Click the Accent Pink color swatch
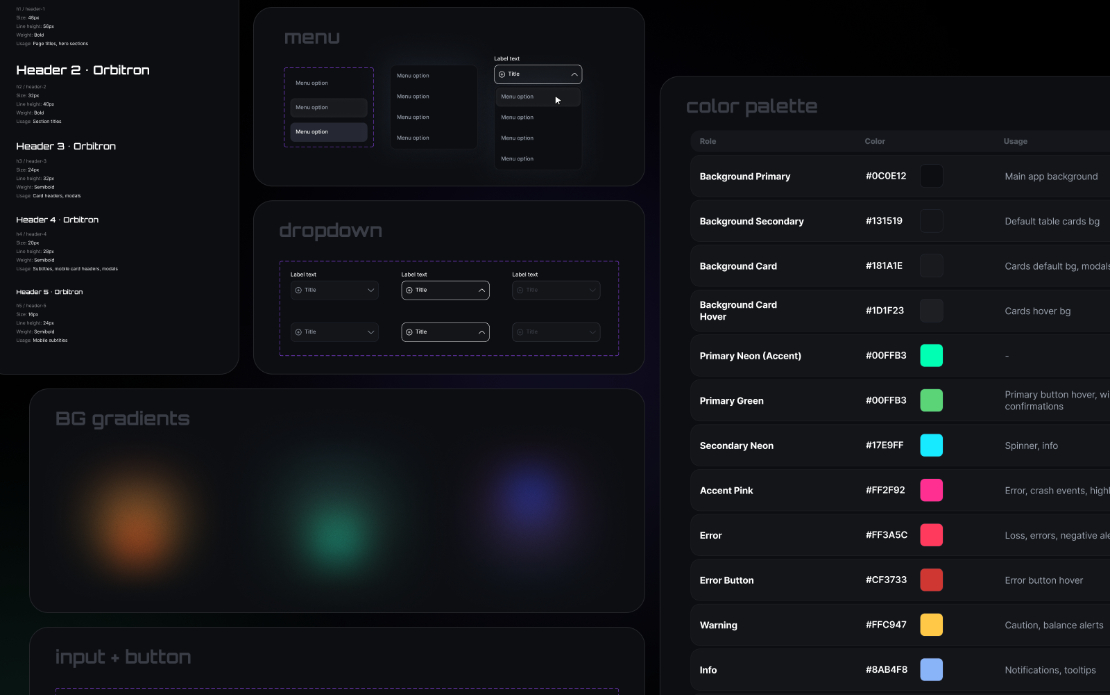Screen dimensions: 1110x695 [931, 490]
